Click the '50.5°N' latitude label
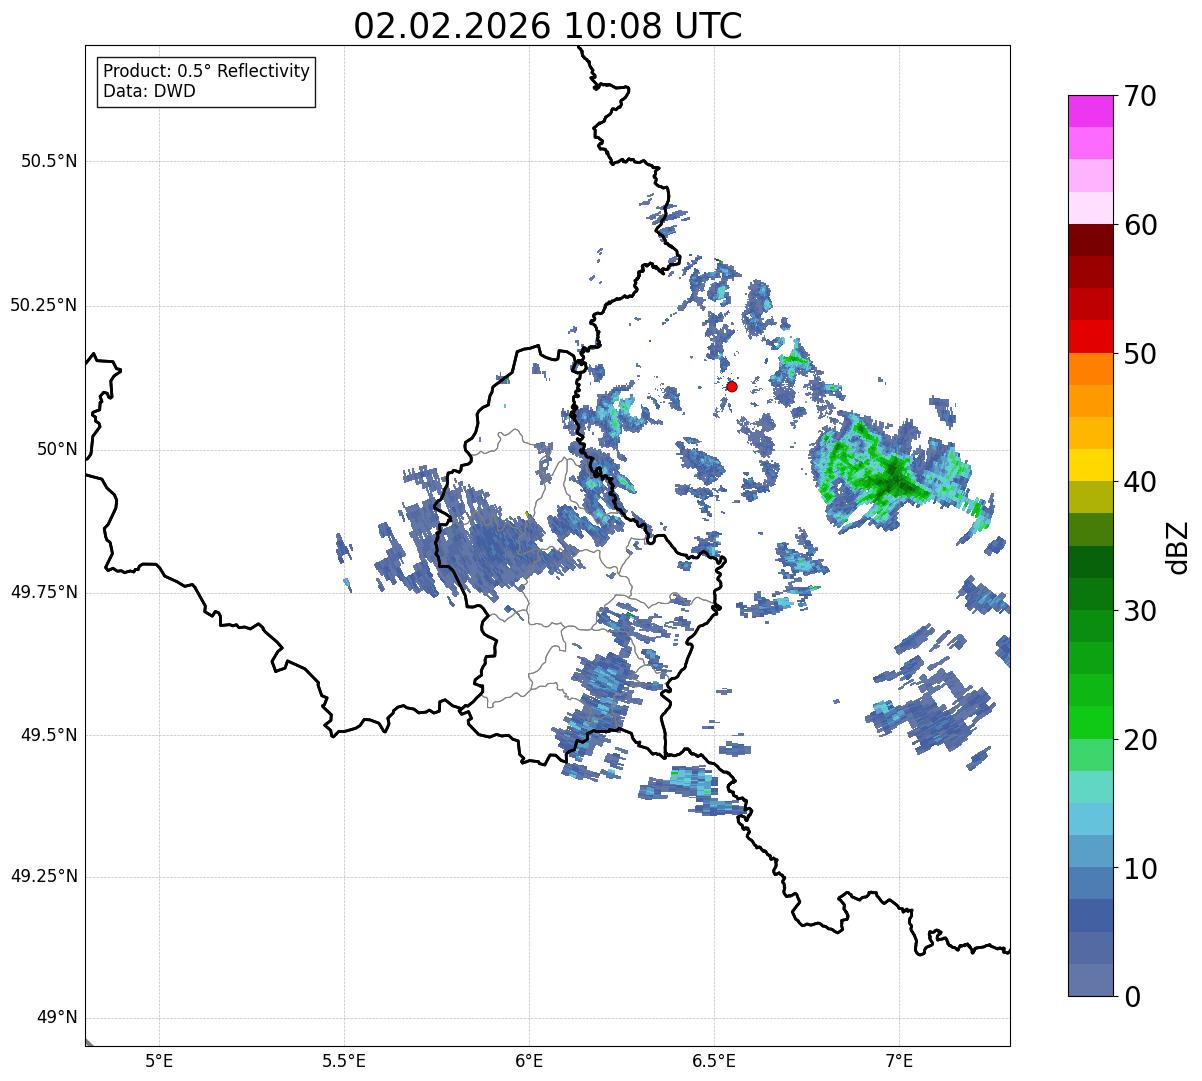Image resolution: width=1202 pixels, height=1081 pixels. coord(49,161)
